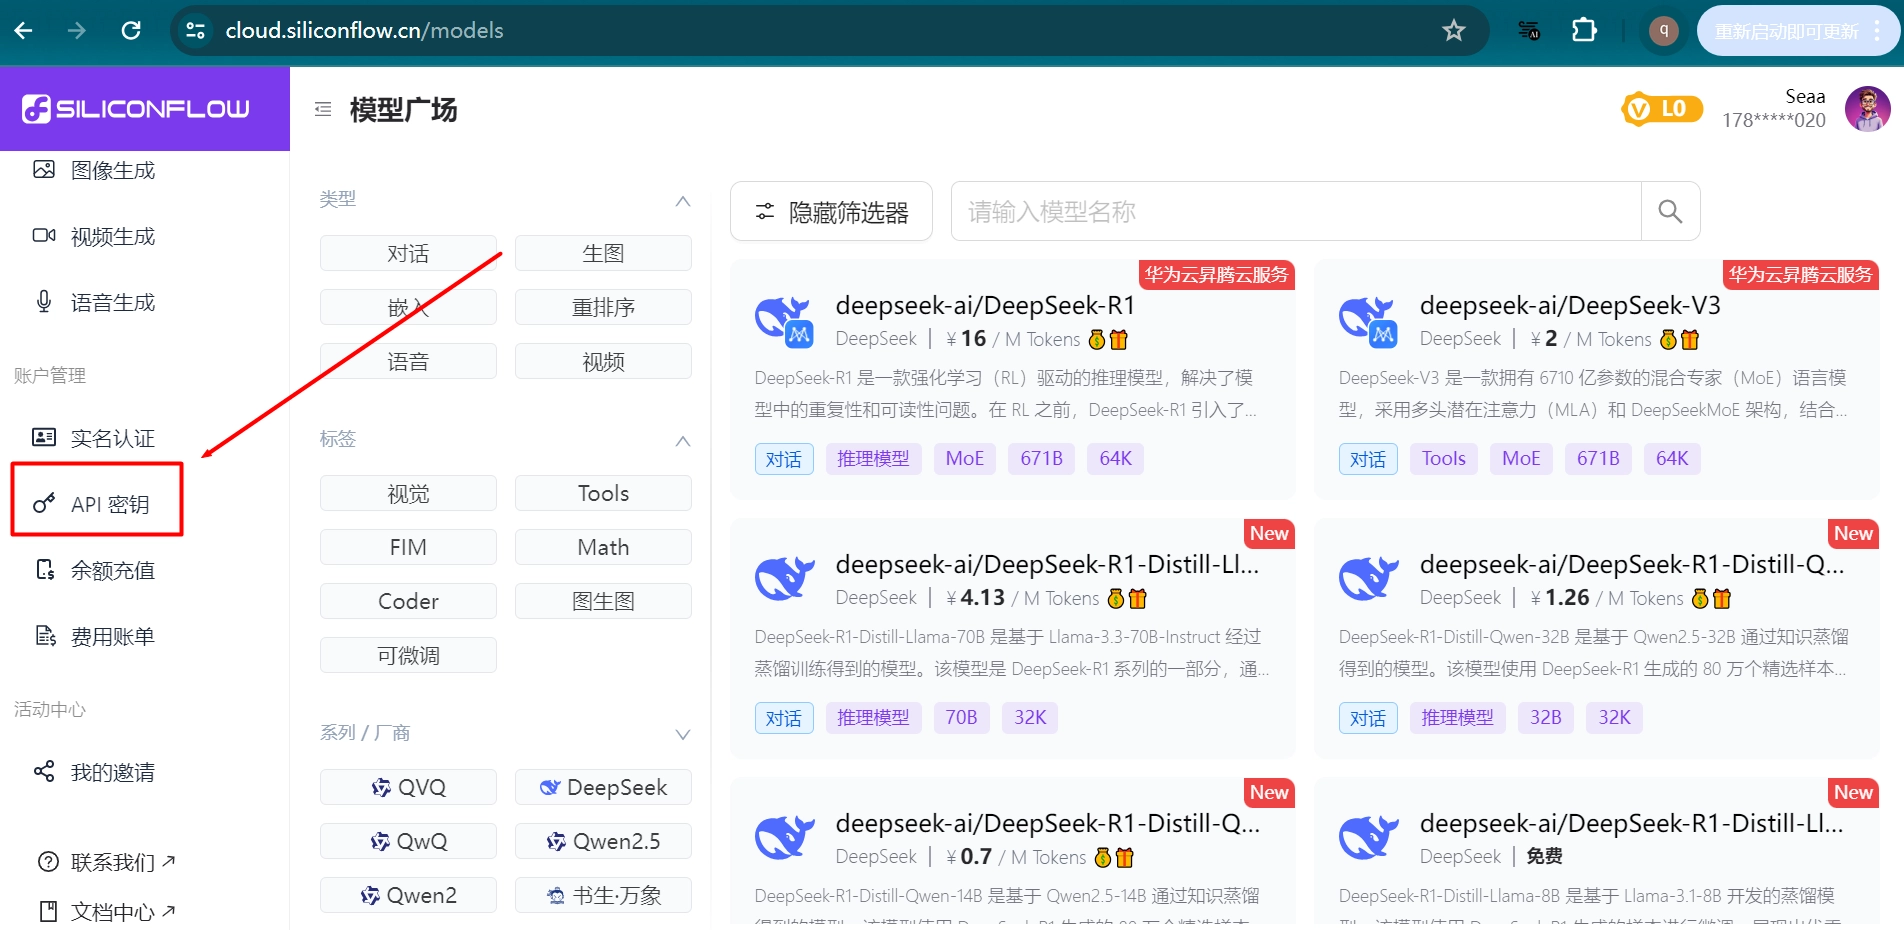
Task: Open the 文档中心 external link
Action: [106, 912]
